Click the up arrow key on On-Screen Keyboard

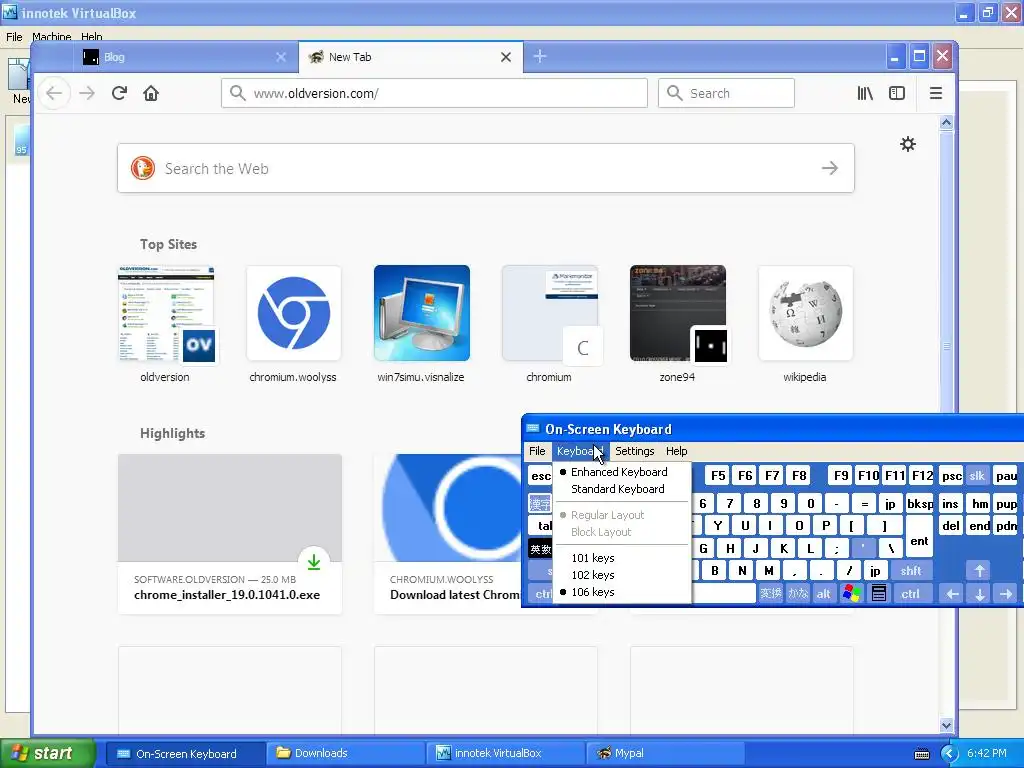(979, 571)
